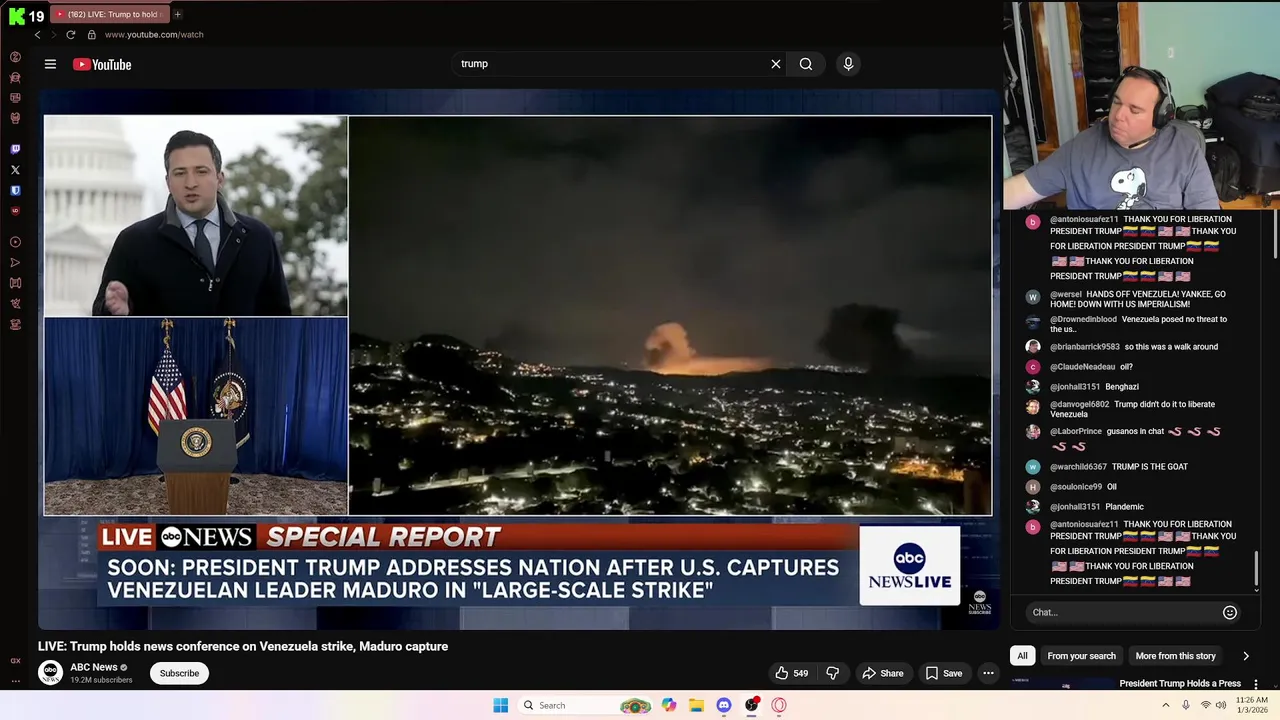This screenshot has width=1280, height=720.
Task: Subscribe to the ABC News channel
Action: pyautogui.click(x=179, y=673)
